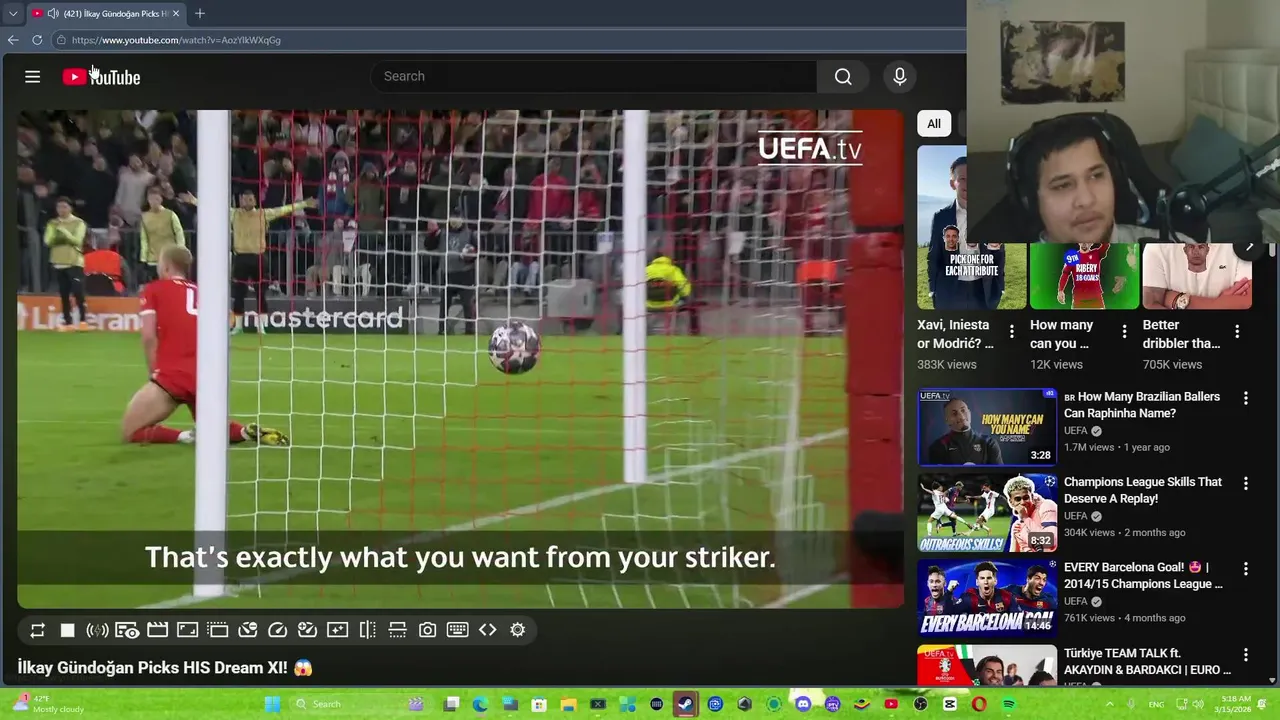Run custom script code brackets icon
The height and width of the screenshot is (720, 1280).
(488, 630)
